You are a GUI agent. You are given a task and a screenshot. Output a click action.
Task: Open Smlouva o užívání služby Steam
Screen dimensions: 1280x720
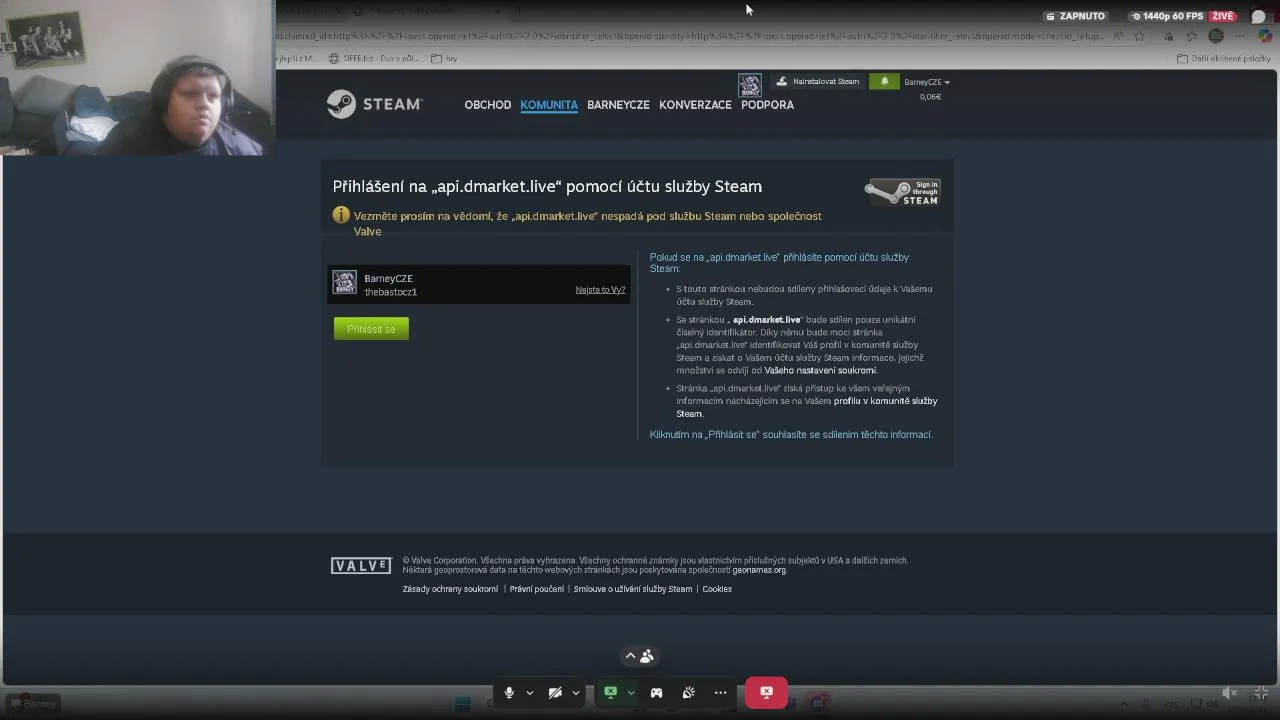[632, 589]
